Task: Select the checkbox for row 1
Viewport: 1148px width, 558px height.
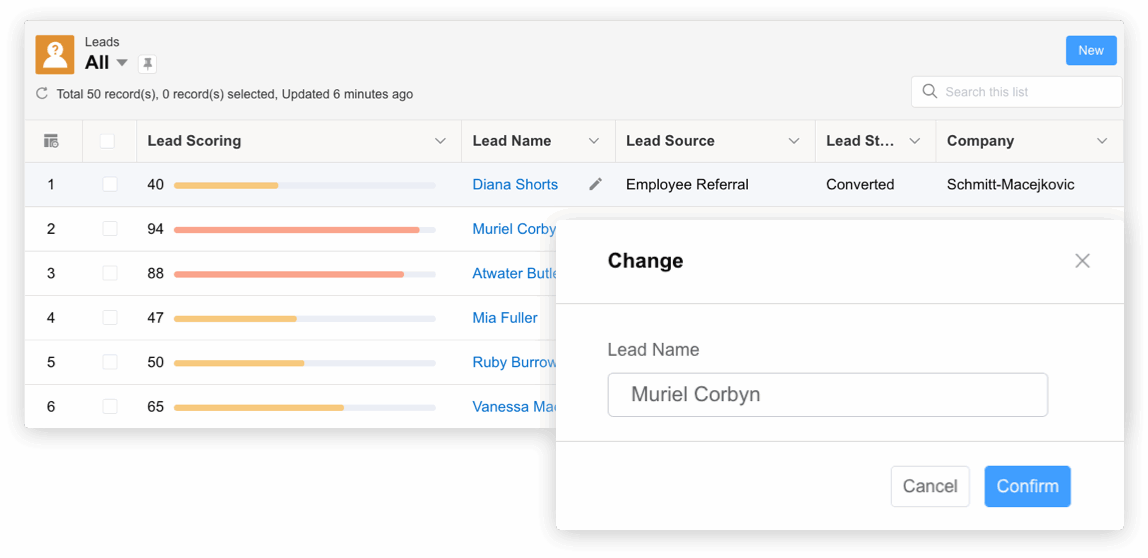Action: pos(110,185)
